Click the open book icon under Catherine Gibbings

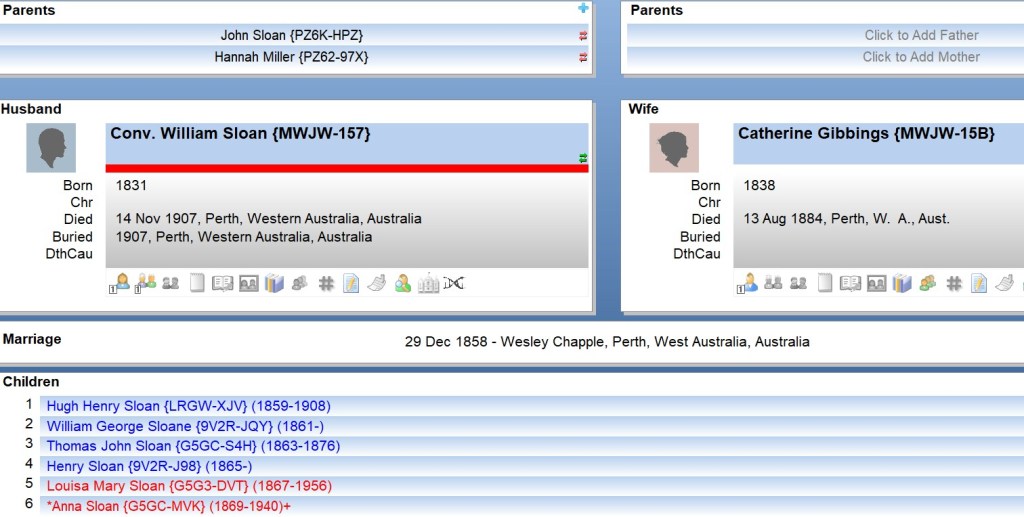pos(850,284)
